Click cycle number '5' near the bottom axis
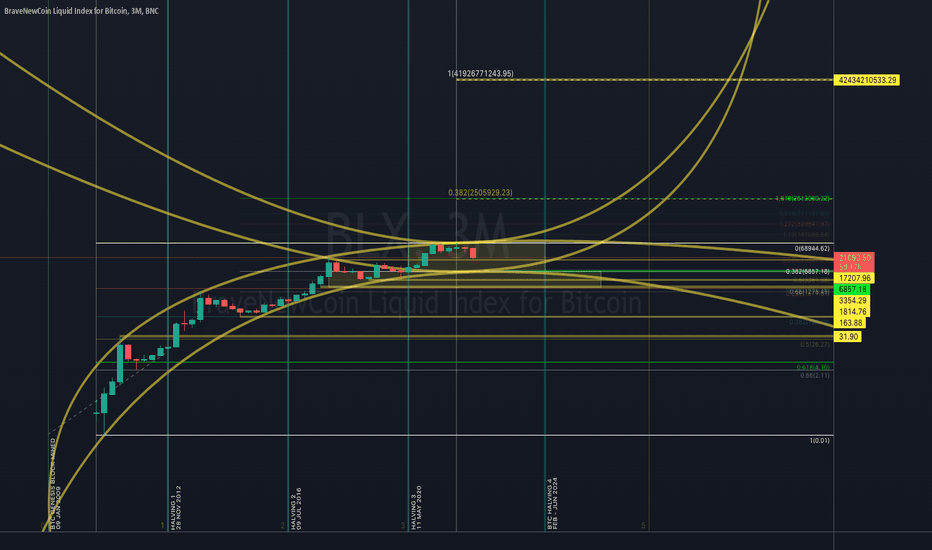932x550 pixels. pyautogui.click(x=643, y=526)
